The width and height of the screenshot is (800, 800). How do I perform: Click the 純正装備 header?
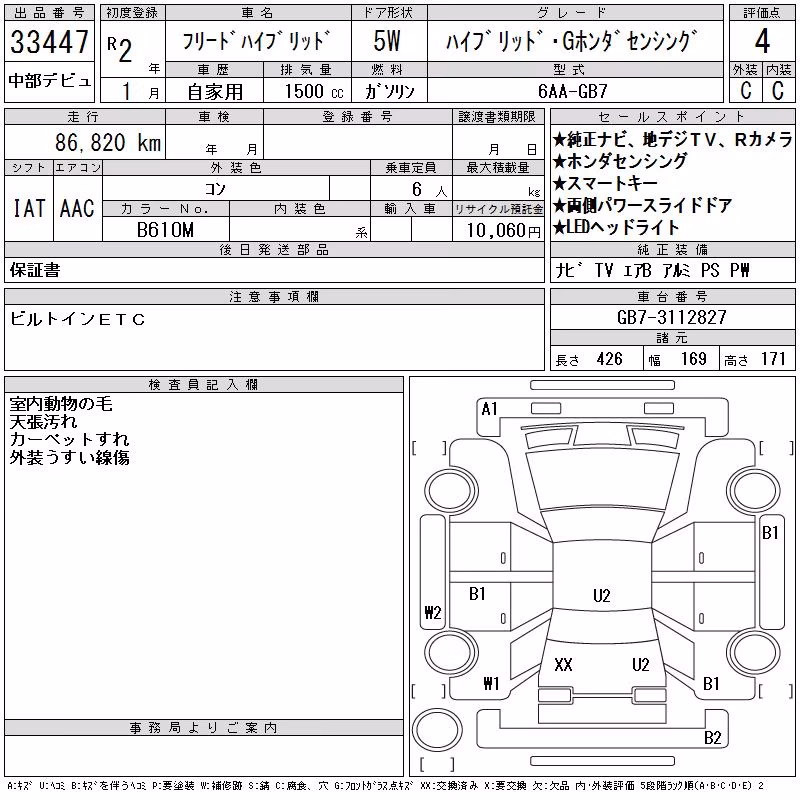[672, 249]
